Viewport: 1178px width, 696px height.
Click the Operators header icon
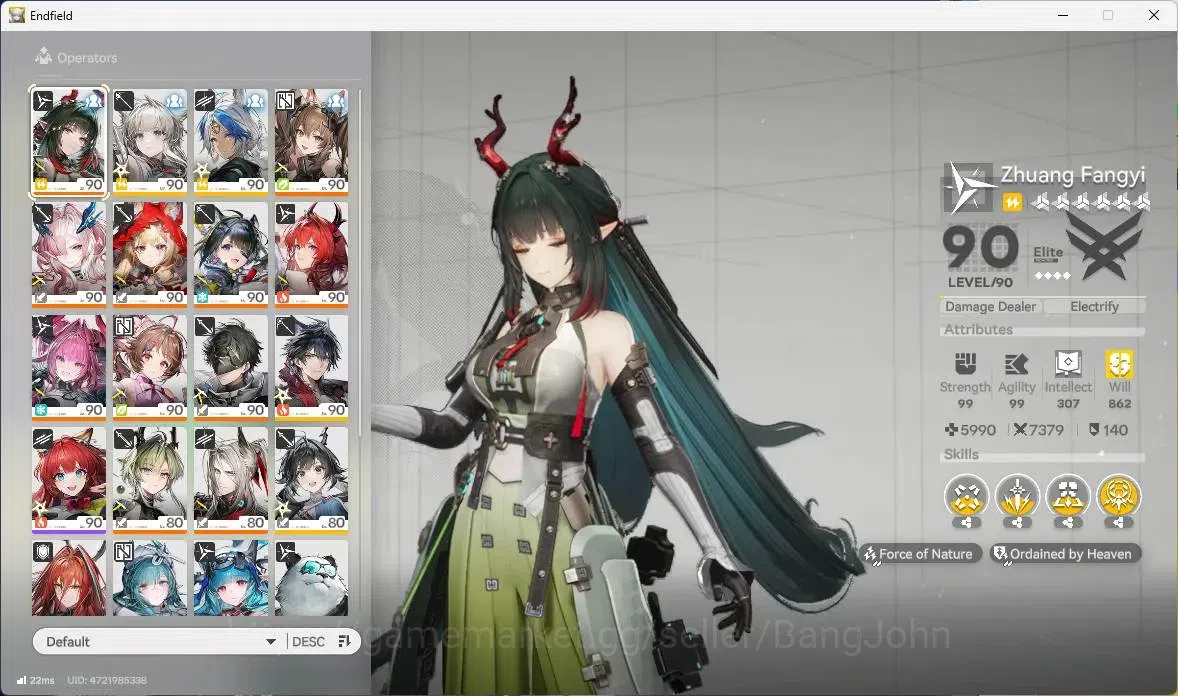[44, 56]
